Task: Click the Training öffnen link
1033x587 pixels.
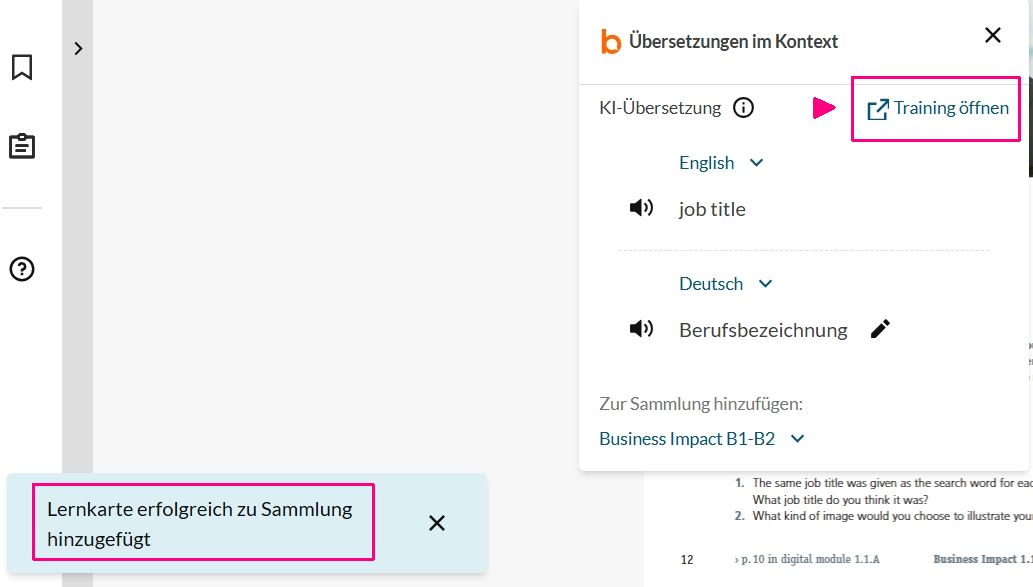Action: (x=951, y=108)
